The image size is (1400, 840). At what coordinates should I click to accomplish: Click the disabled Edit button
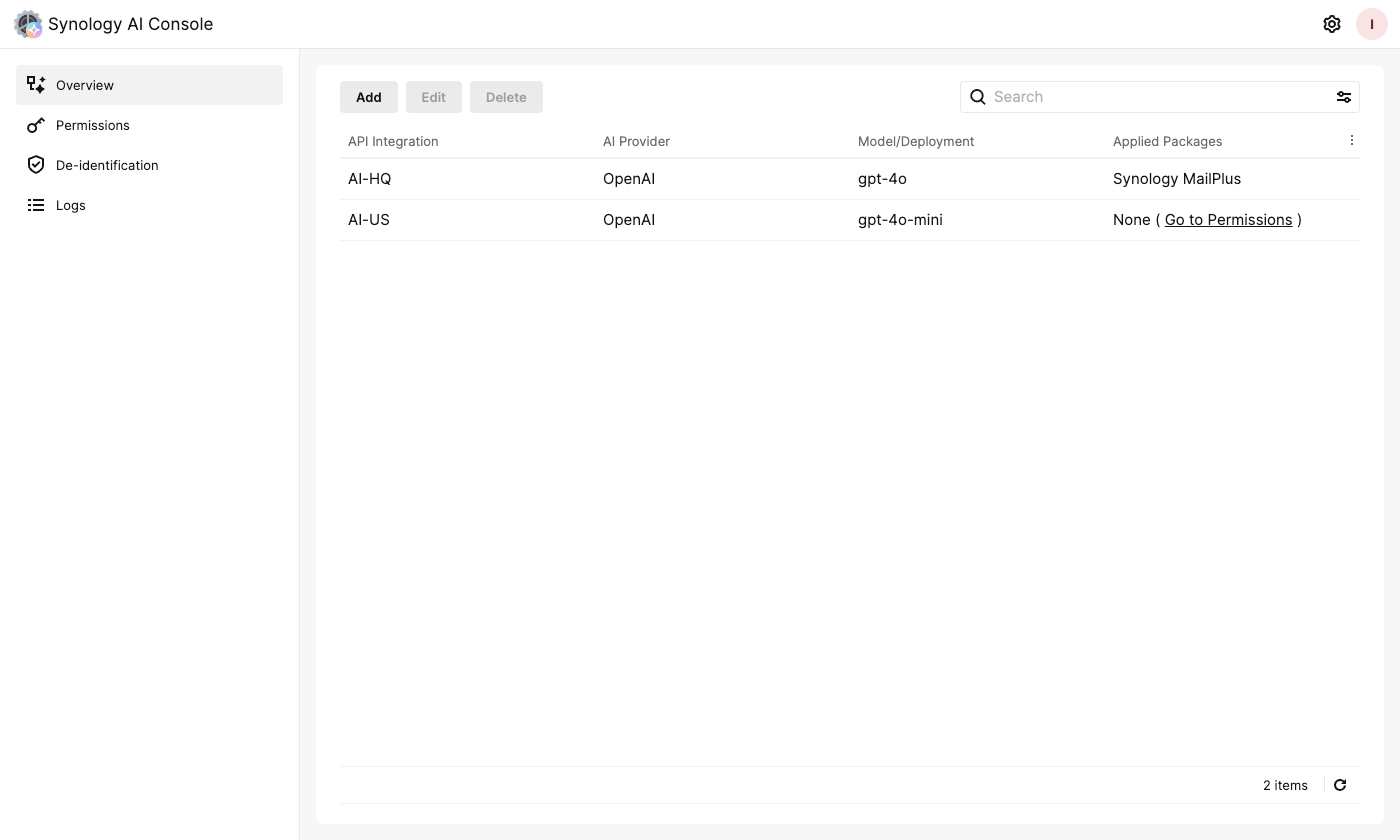(x=433, y=97)
